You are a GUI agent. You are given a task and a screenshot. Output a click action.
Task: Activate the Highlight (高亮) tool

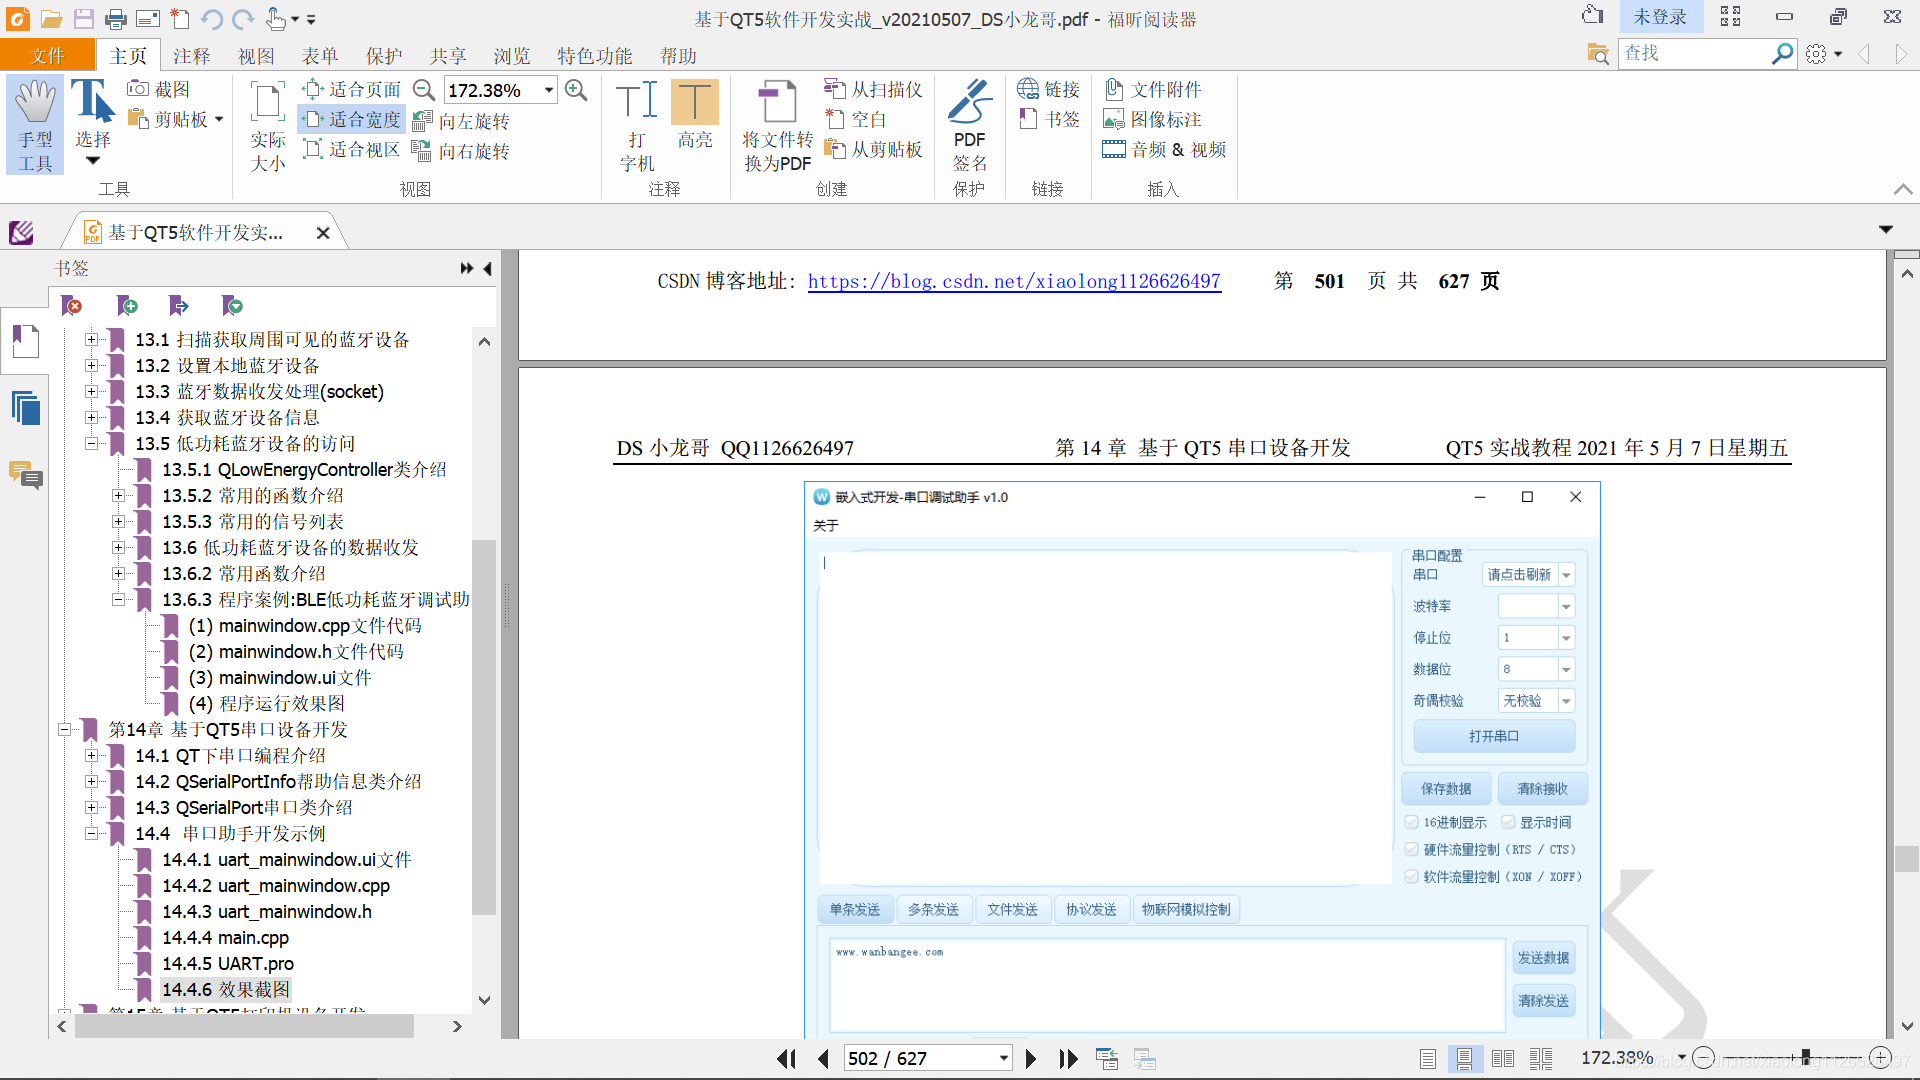(x=694, y=102)
